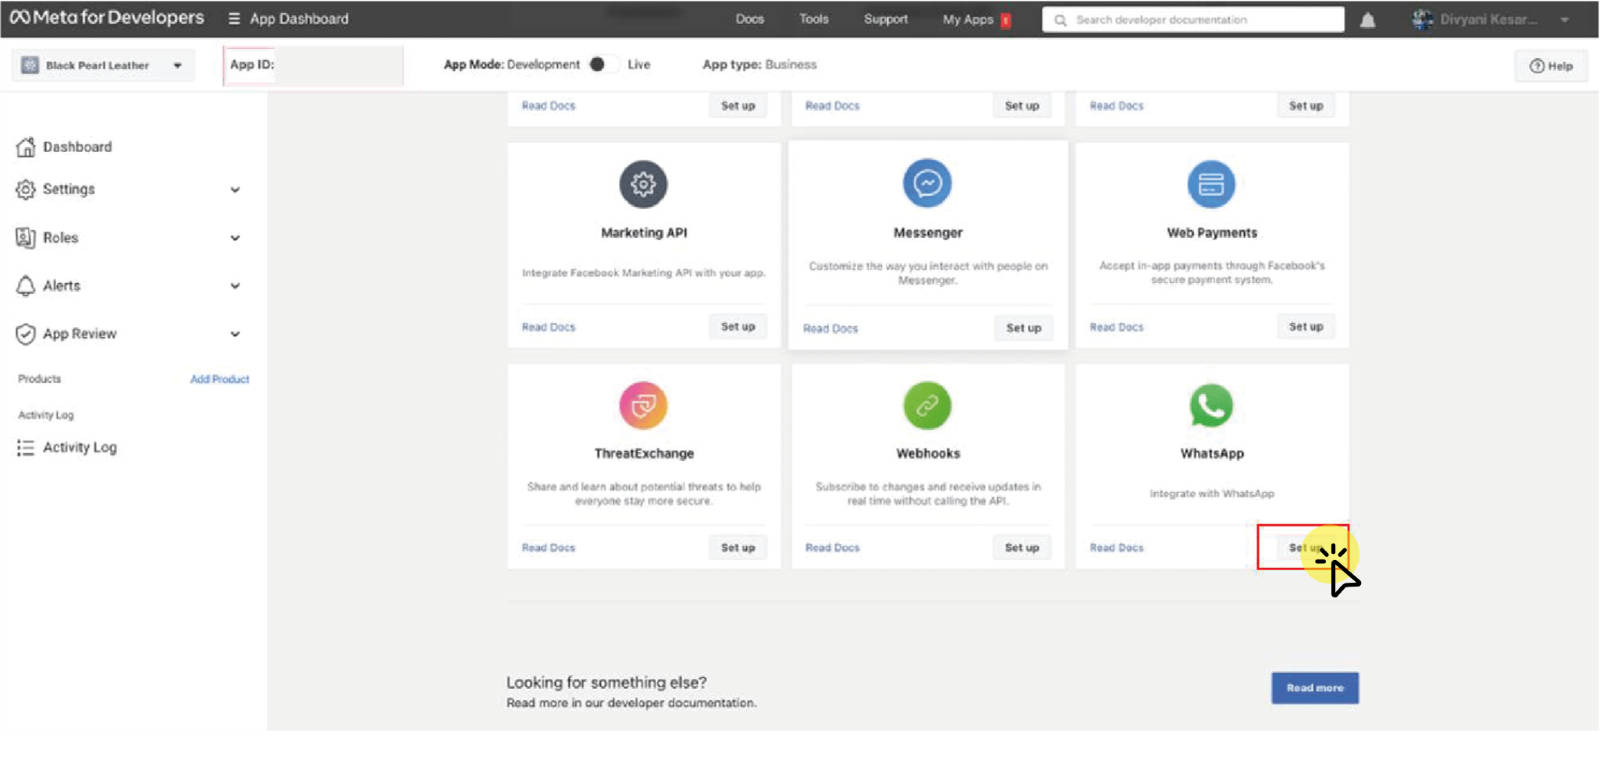1600x770 pixels.
Task: Open Read Docs link for Webhooks
Action: point(832,548)
